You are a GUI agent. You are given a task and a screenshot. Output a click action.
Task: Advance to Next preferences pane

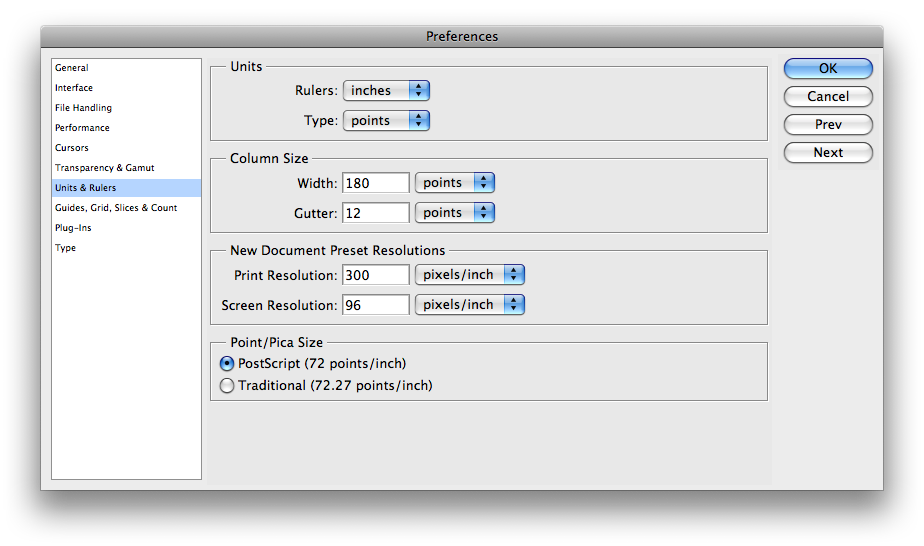828,153
